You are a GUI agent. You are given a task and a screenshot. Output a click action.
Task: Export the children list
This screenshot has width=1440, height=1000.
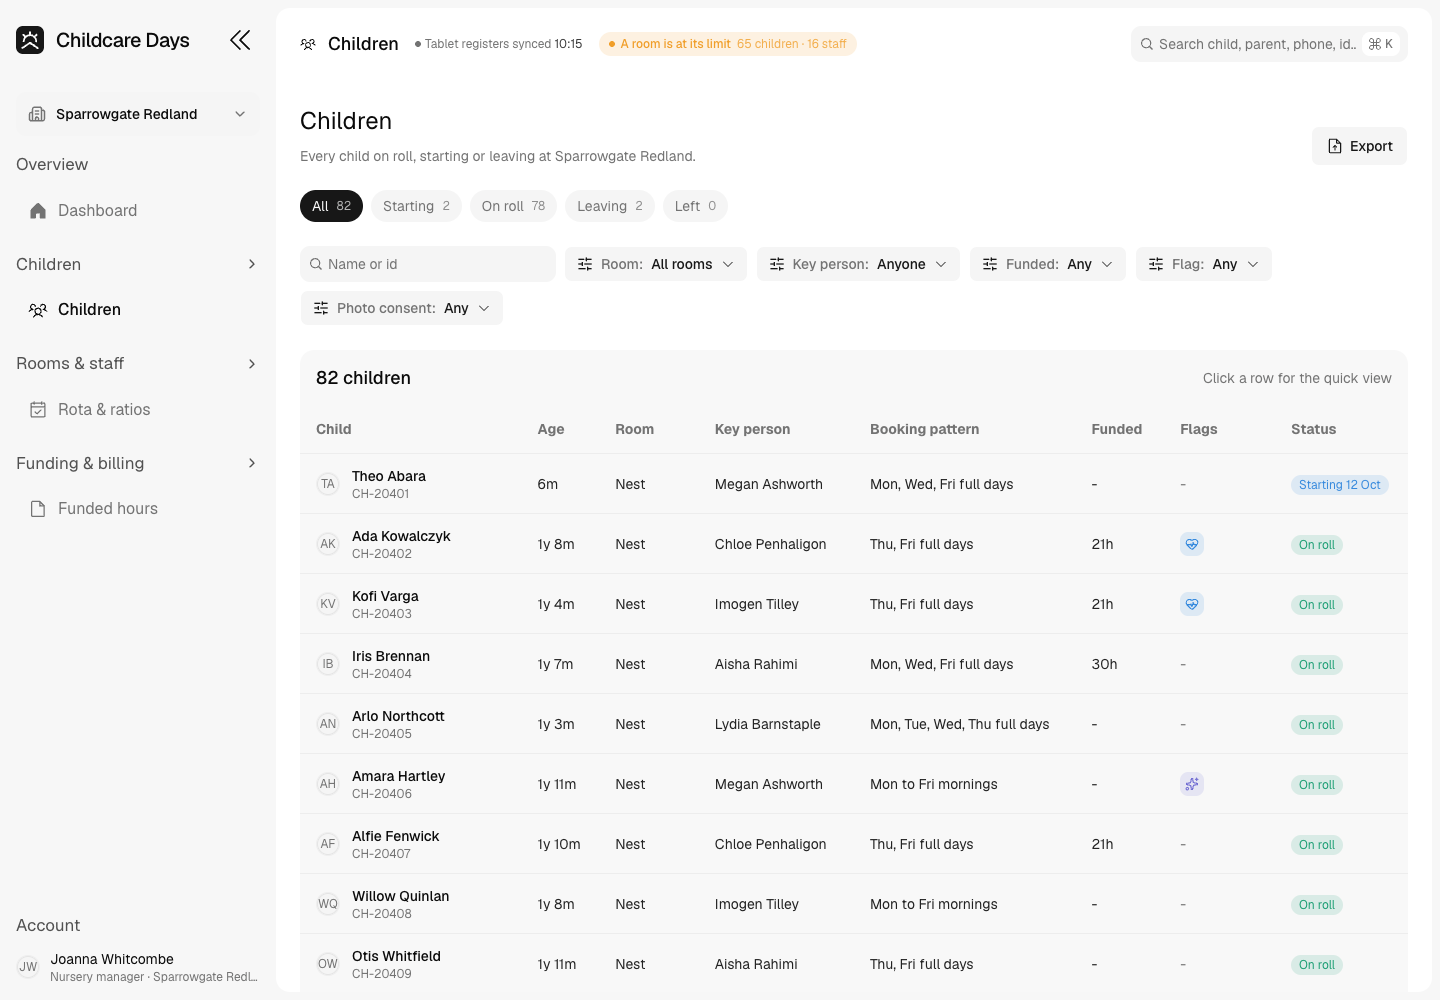[1359, 146]
